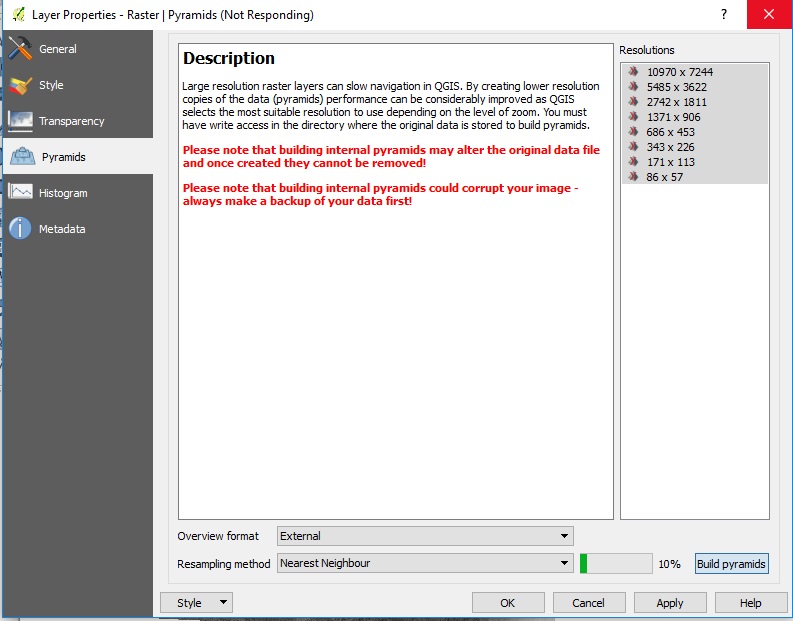This screenshot has height=621, width=793.
Task: Open the Style dropdown button at bottom
Action: click(196, 603)
